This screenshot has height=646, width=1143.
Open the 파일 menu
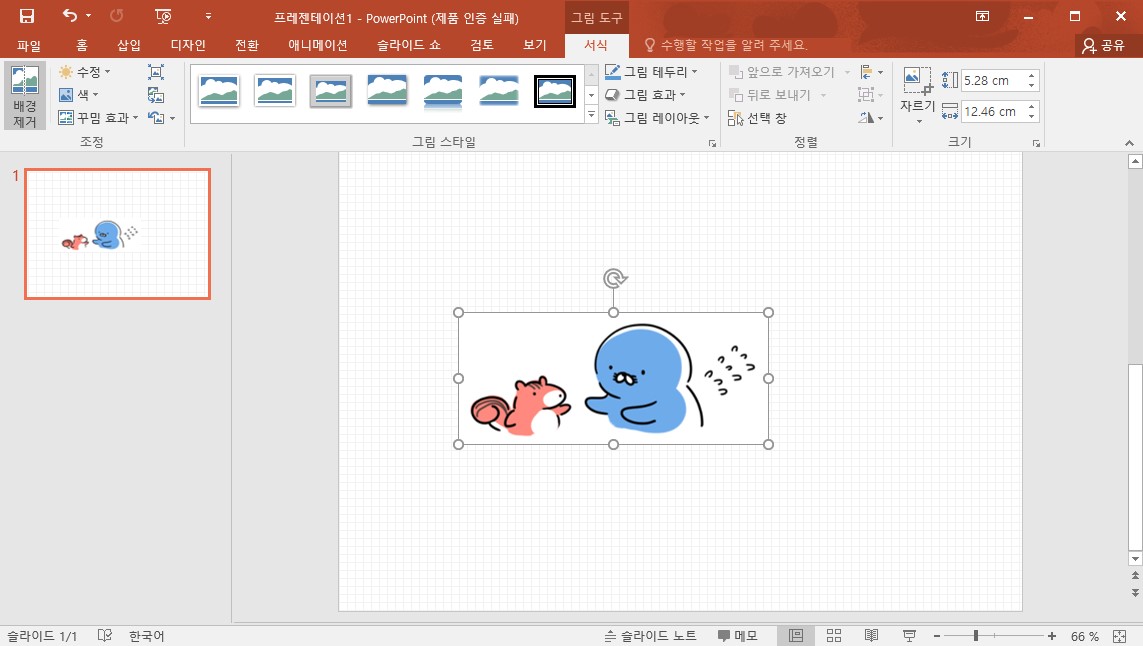pos(28,45)
